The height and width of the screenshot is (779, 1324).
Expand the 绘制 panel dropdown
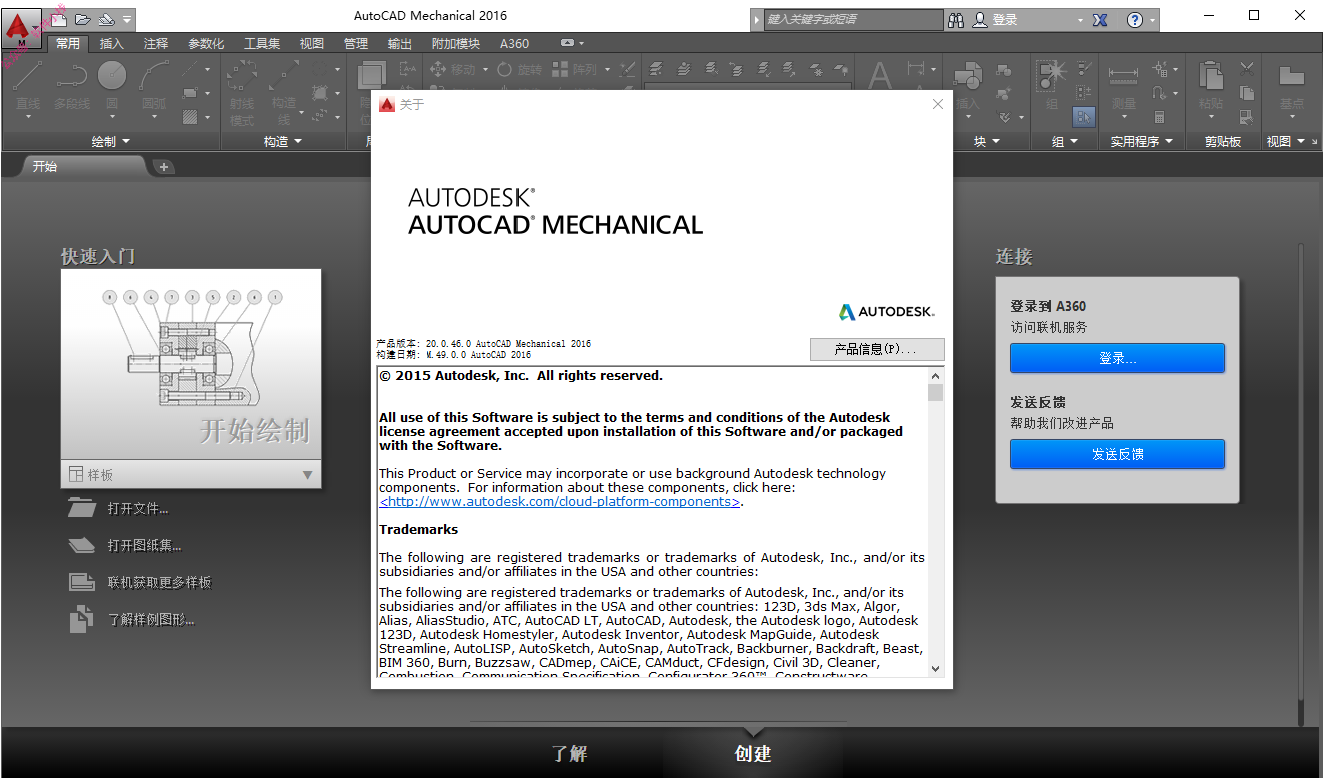tap(111, 142)
